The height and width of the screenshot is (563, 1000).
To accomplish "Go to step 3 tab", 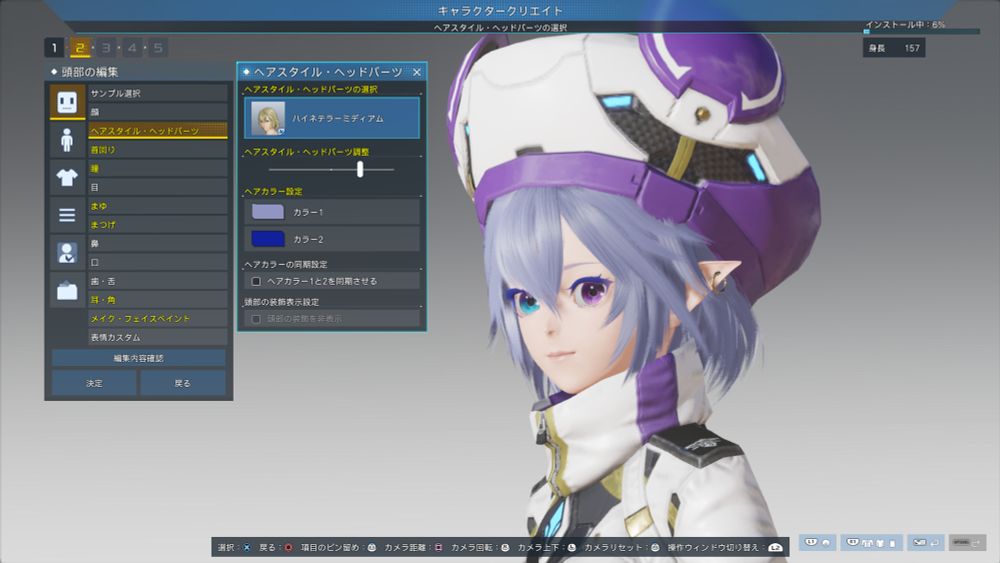I will pos(106,48).
